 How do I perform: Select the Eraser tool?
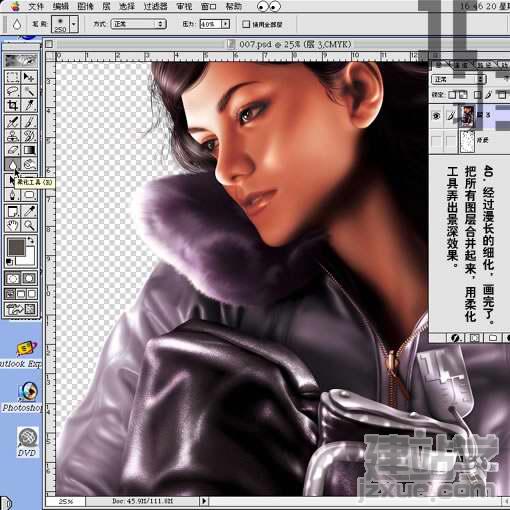(12, 150)
